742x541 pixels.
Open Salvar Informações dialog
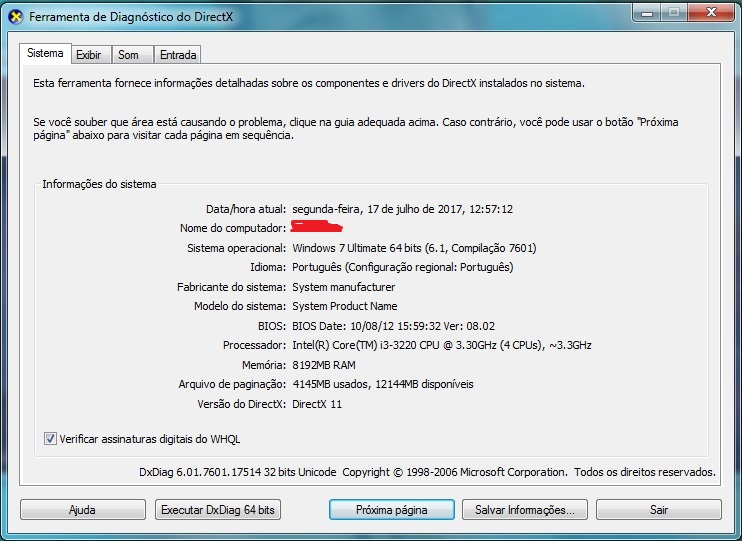coord(525,510)
